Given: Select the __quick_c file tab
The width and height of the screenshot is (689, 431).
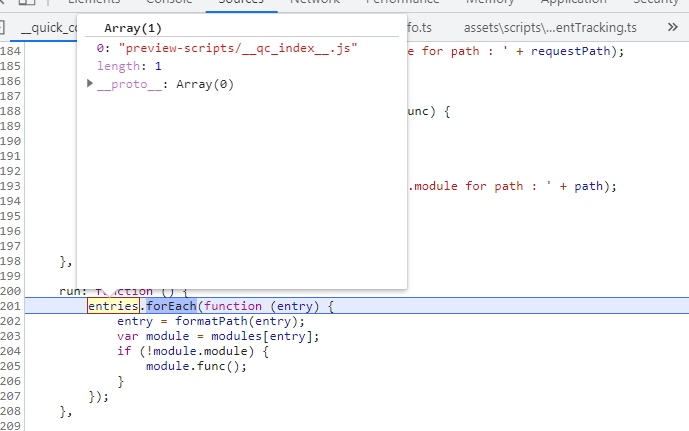Looking at the screenshot, I should tap(48, 28).
